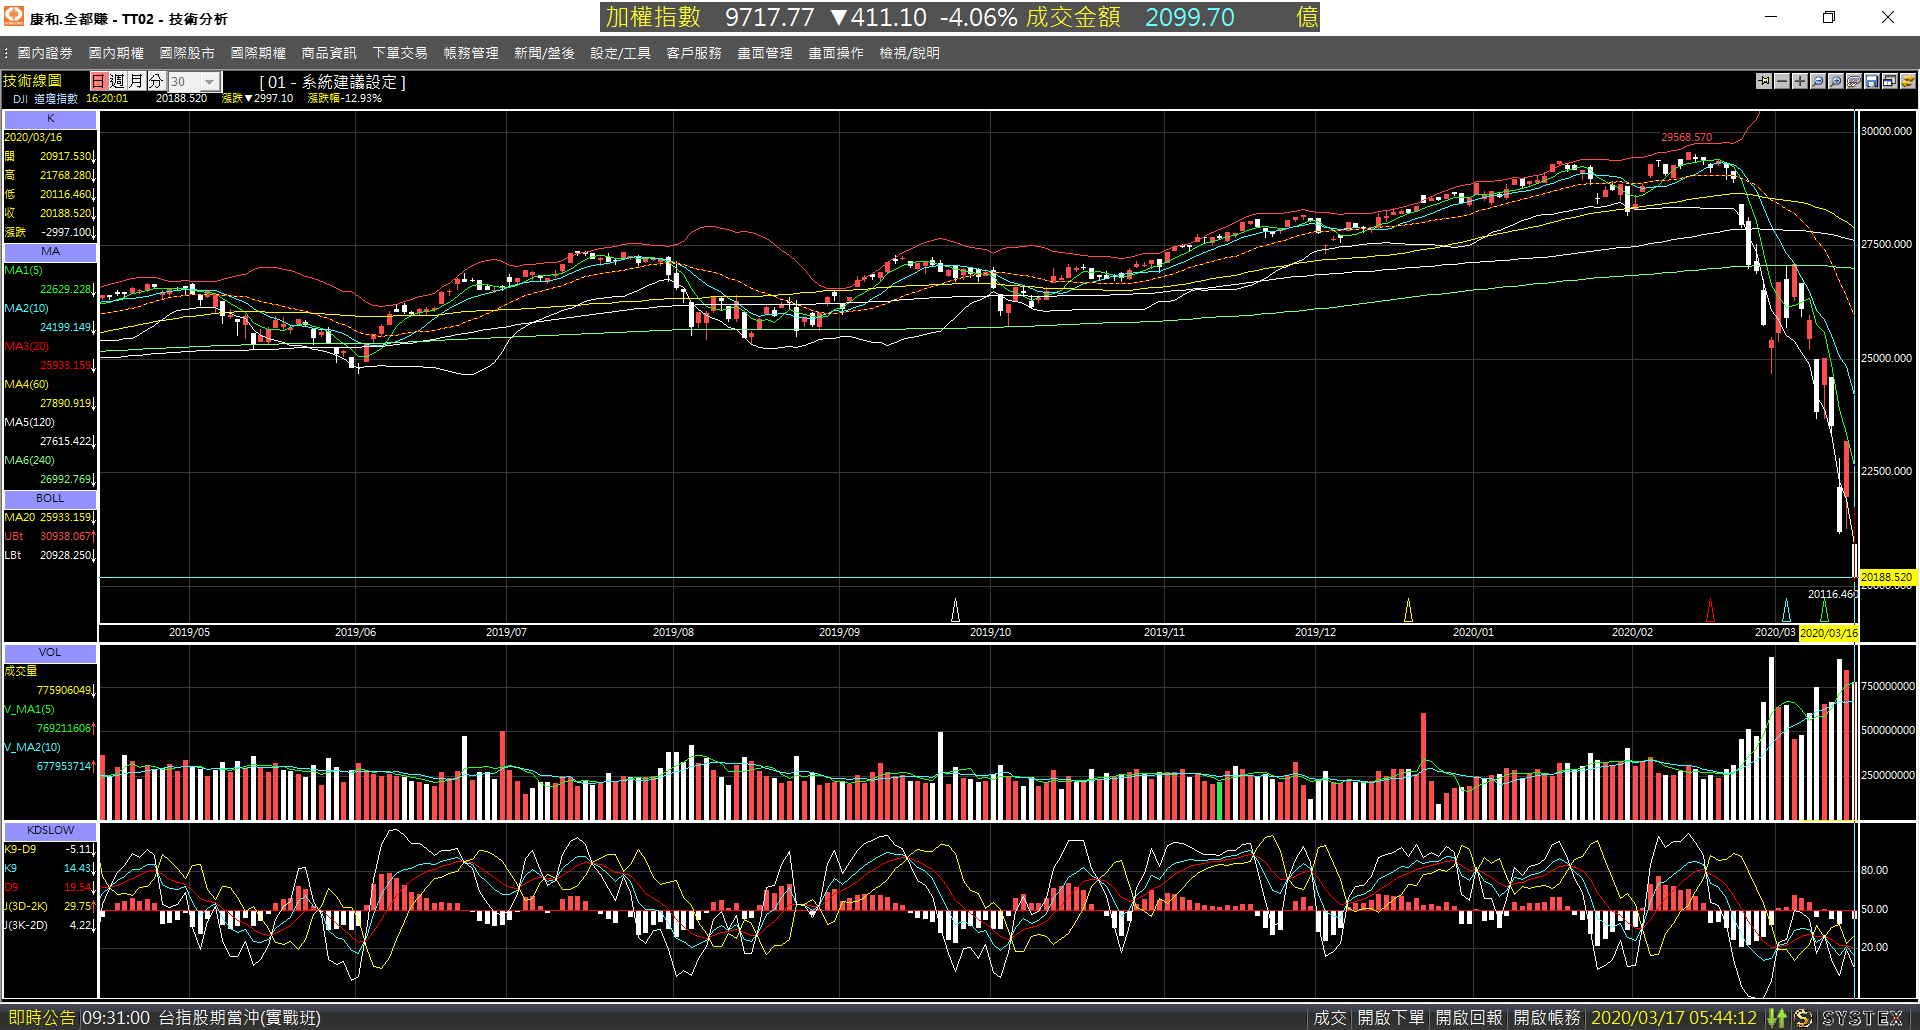
Task: Open the 畫面操作 menu
Action: (x=836, y=53)
